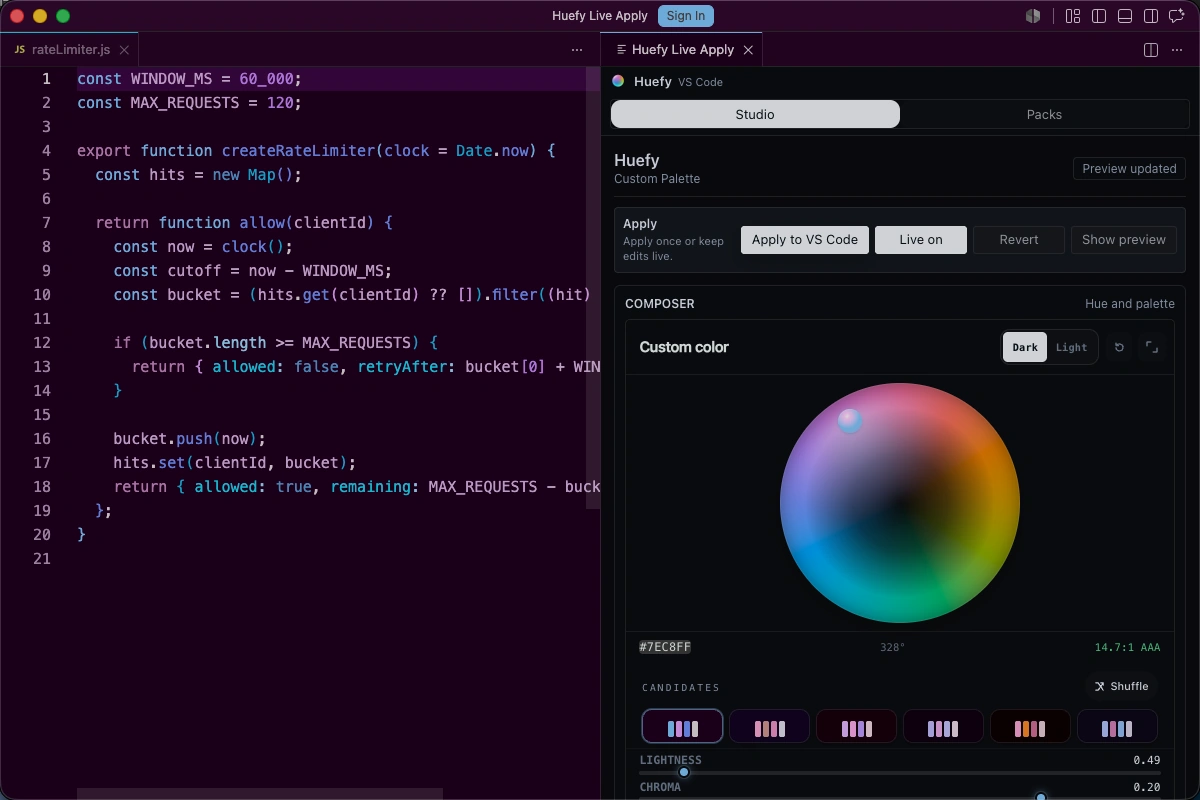Open More Actions for the rateLimiter.js group
1200x800 pixels.
pos(577,50)
